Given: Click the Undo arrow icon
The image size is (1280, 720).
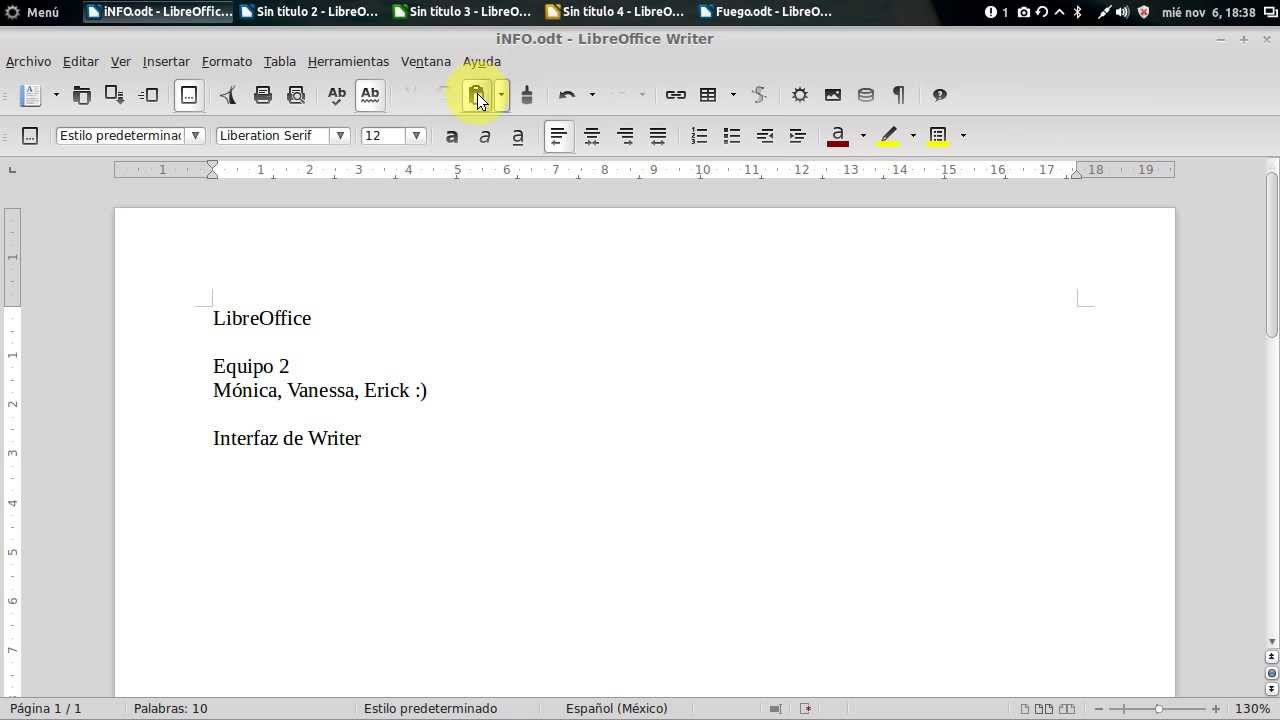Looking at the screenshot, I should point(567,95).
